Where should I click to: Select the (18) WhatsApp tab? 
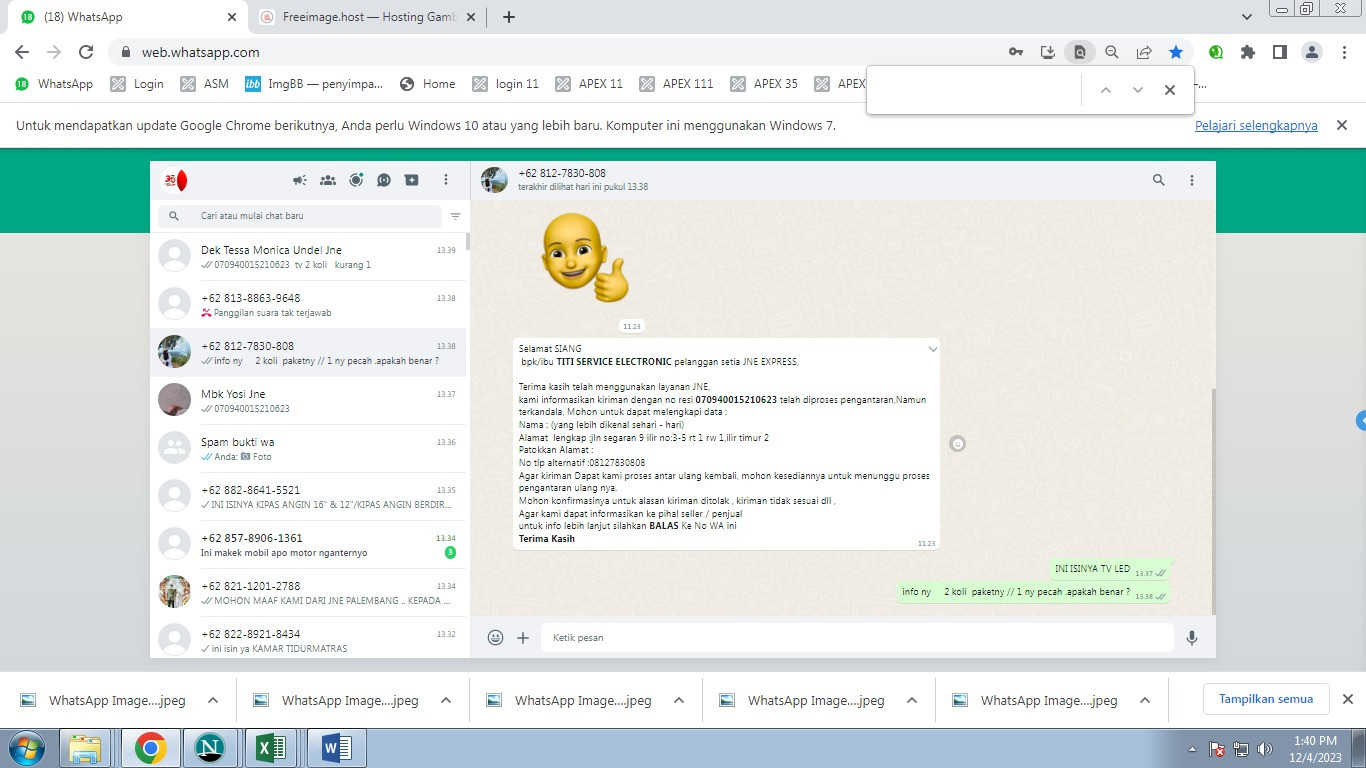pos(130,17)
